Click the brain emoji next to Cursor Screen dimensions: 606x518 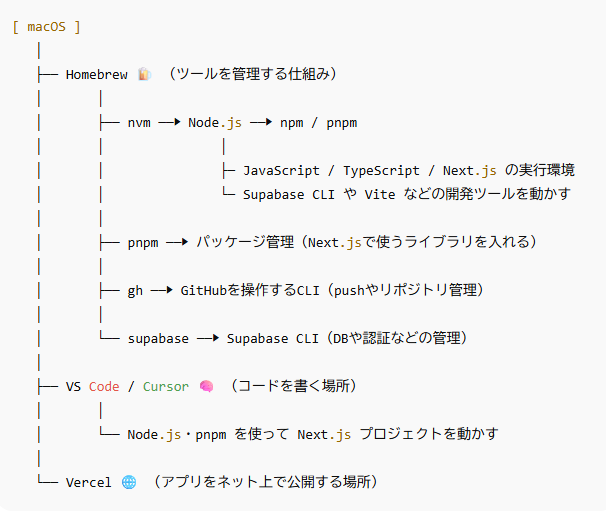206,386
